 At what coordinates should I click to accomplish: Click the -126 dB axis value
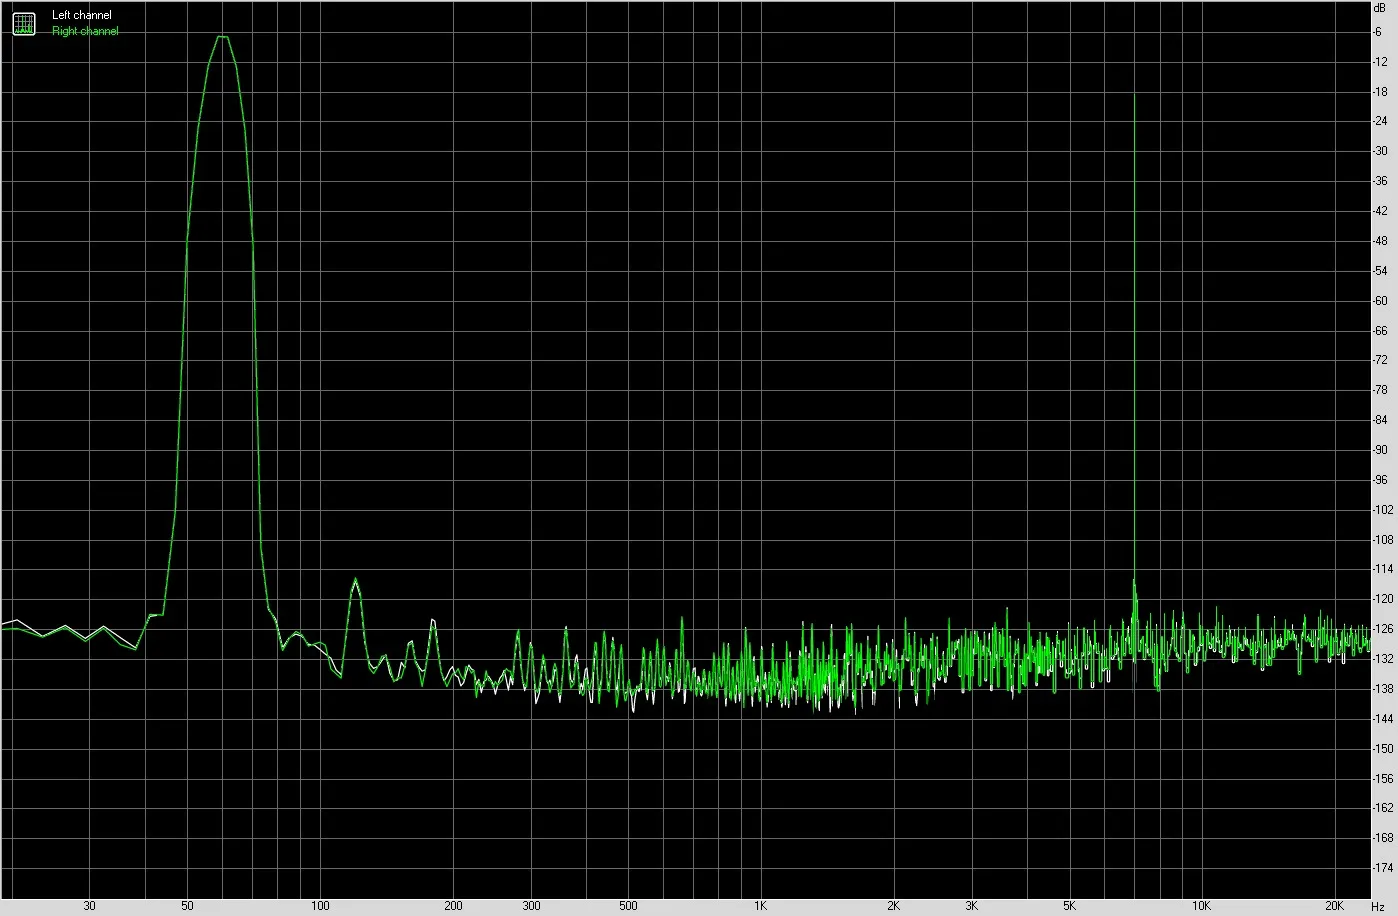click(x=1382, y=629)
